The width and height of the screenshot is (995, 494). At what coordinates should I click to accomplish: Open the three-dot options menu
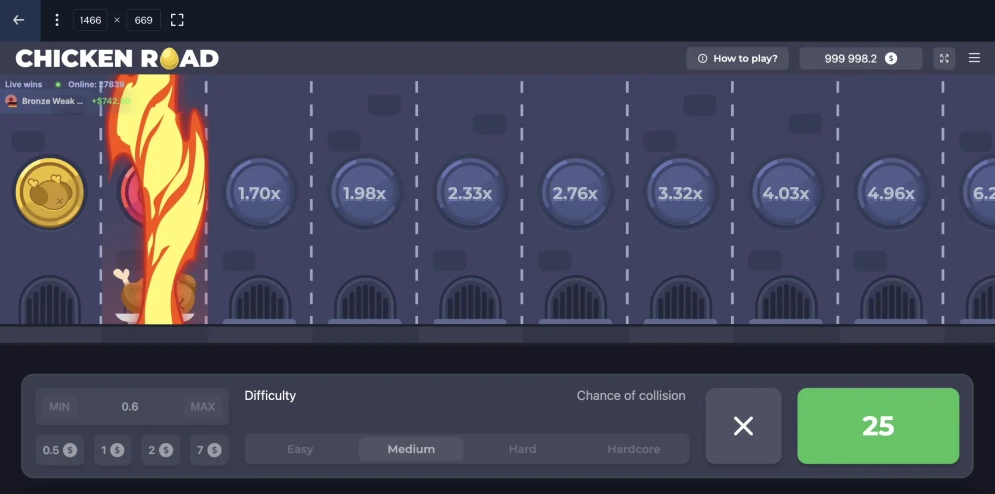pyautogui.click(x=56, y=20)
